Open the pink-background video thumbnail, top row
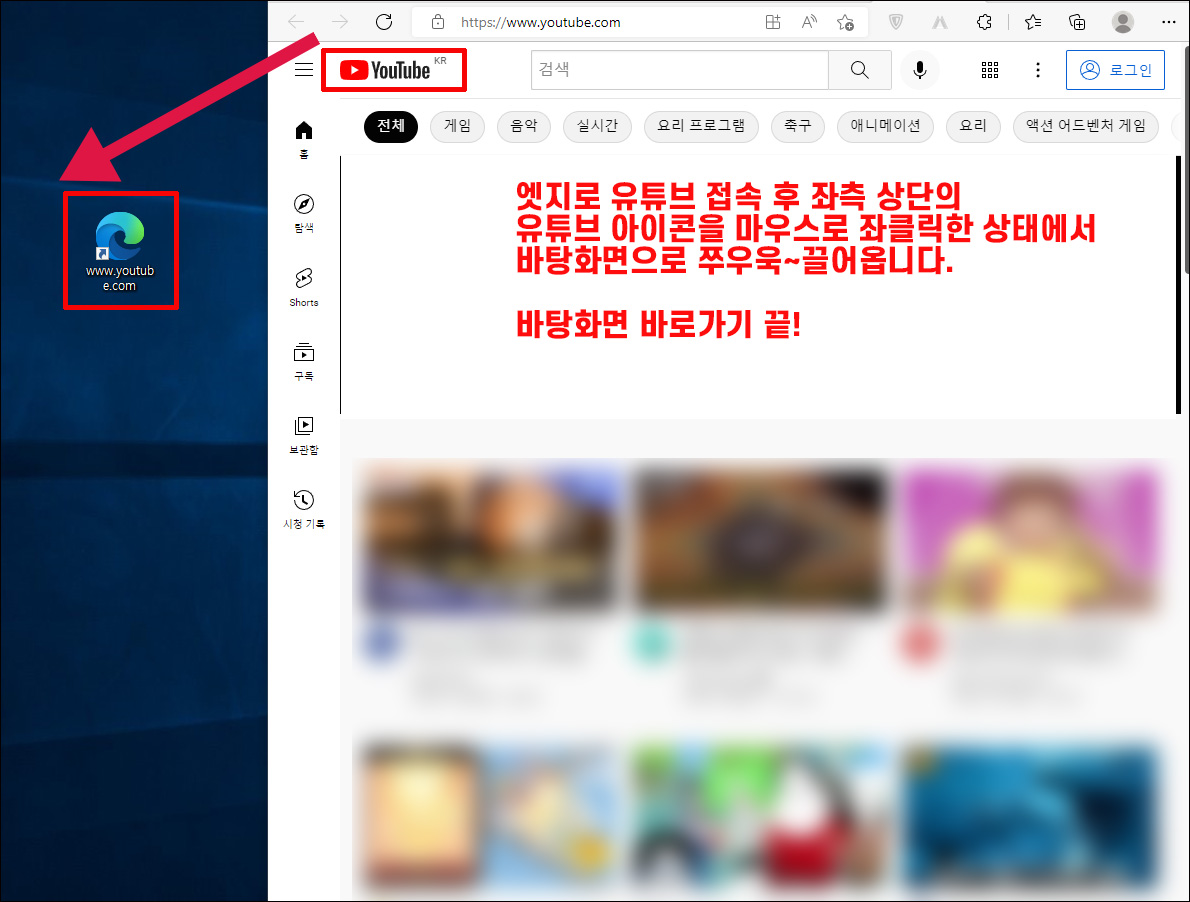1190x902 pixels. point(1032,539)
